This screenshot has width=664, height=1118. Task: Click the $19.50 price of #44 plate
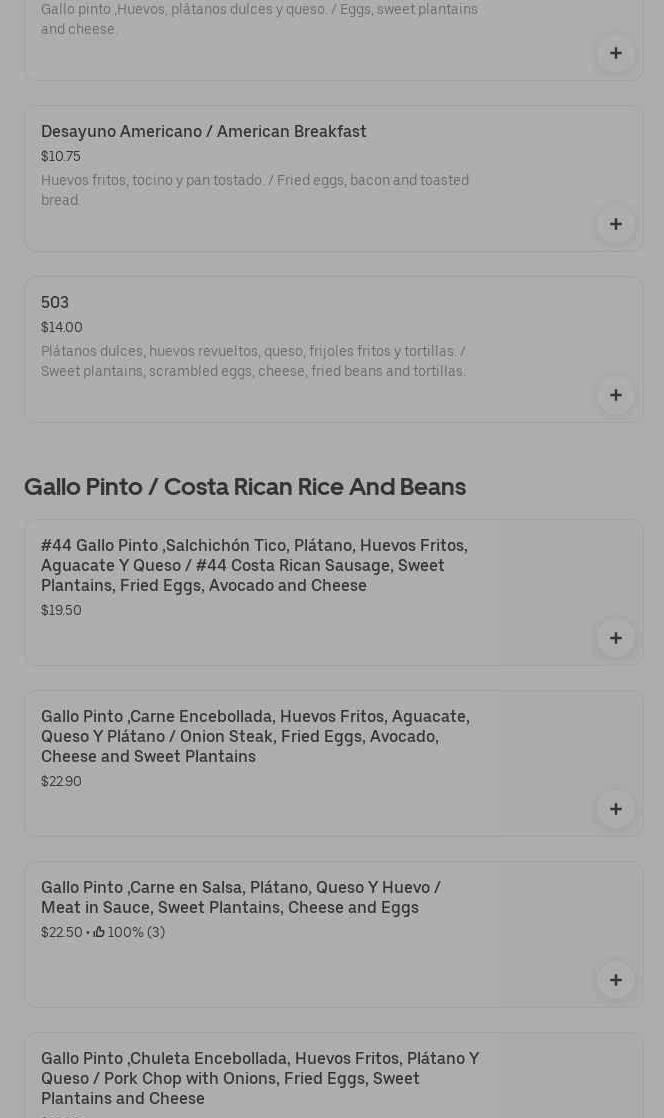point(61,611)
